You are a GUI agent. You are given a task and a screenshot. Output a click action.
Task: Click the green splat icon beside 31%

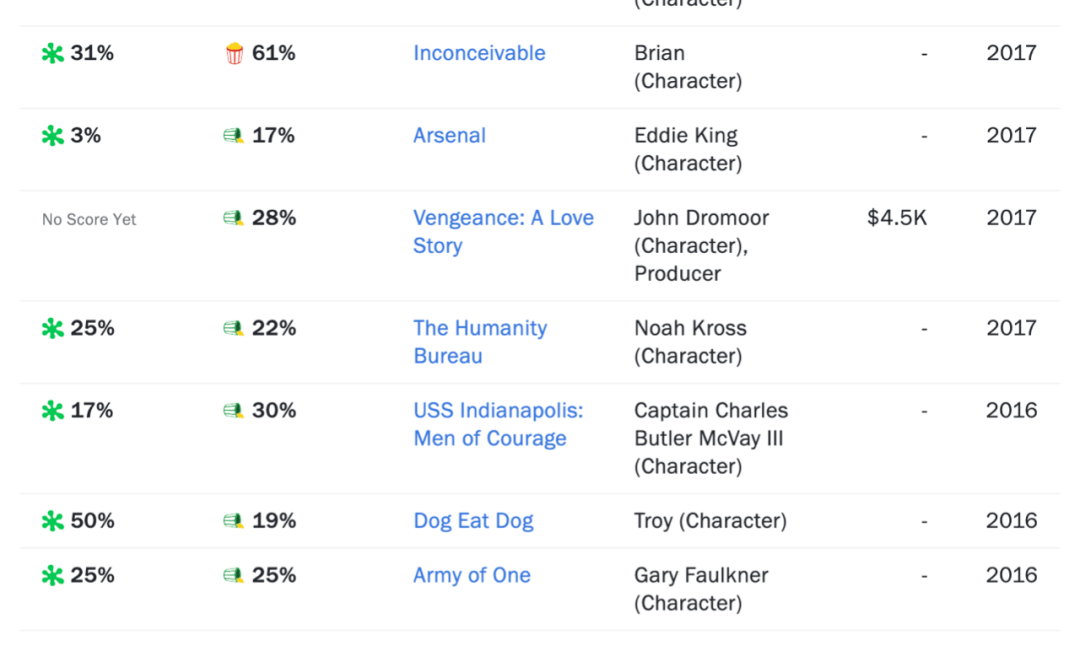tap(52, 53)
